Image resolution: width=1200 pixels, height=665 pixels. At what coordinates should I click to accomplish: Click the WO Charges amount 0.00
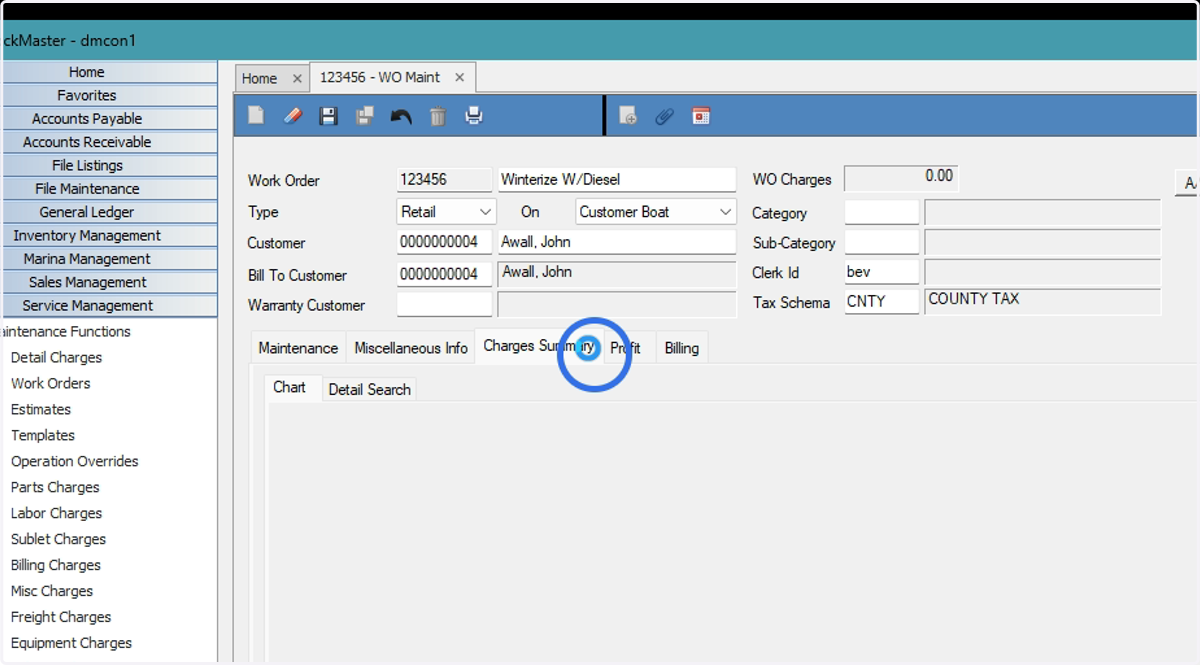pos(901,178)
